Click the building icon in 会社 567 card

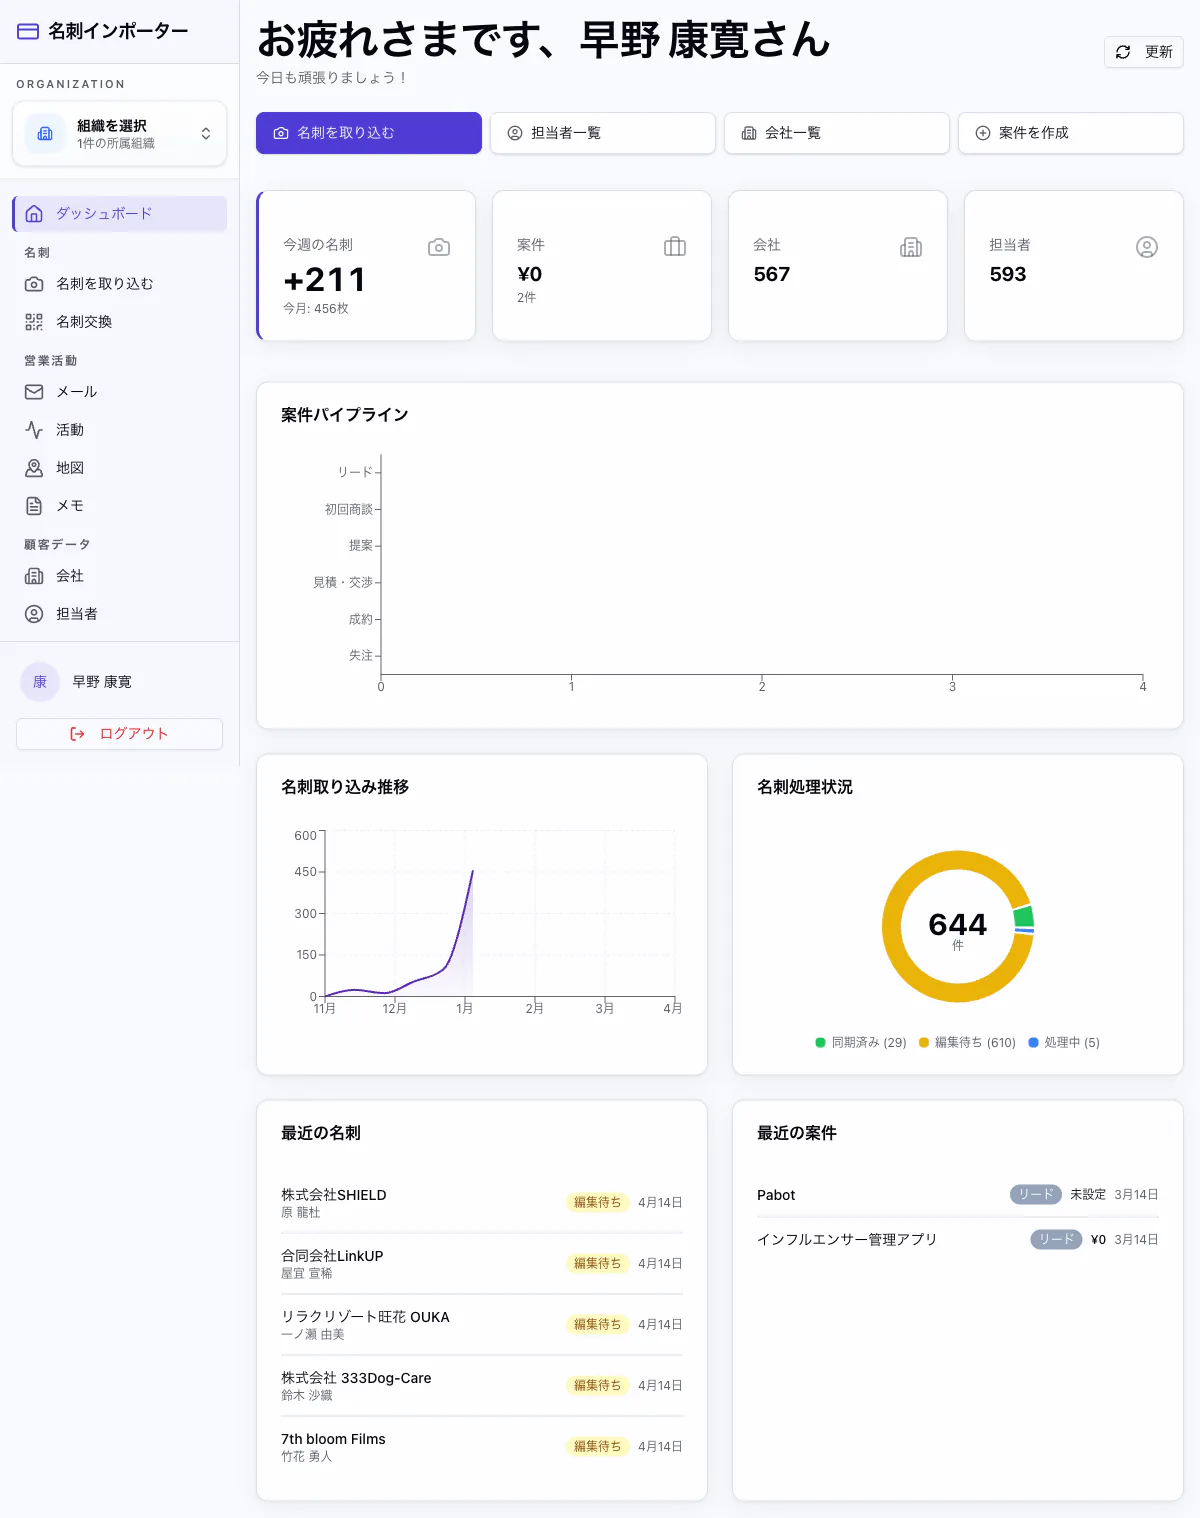click(x=911, y=247)
